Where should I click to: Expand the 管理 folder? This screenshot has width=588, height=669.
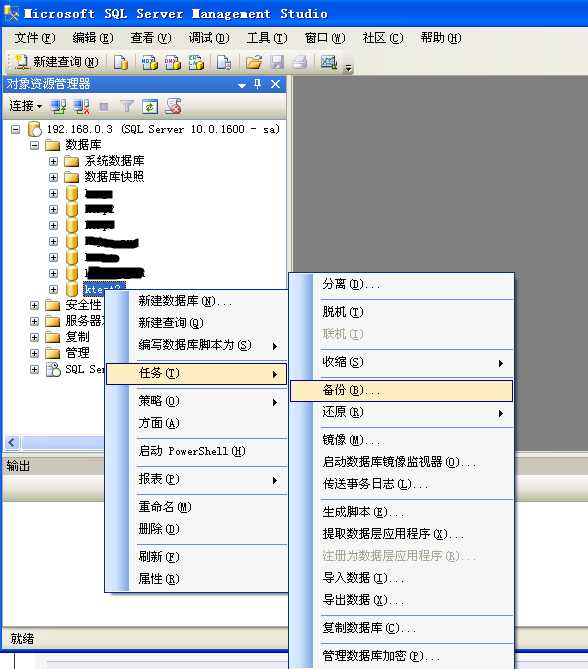point(35,353)
